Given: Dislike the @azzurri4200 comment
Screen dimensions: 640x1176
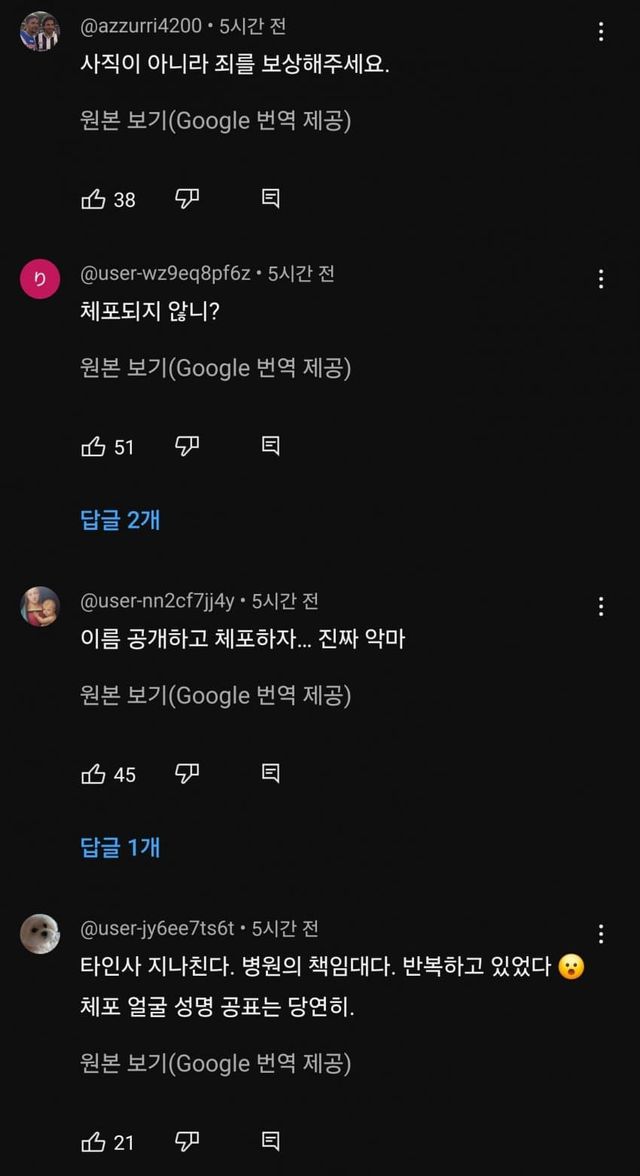Looking at the screenshot, I should 187,199.
